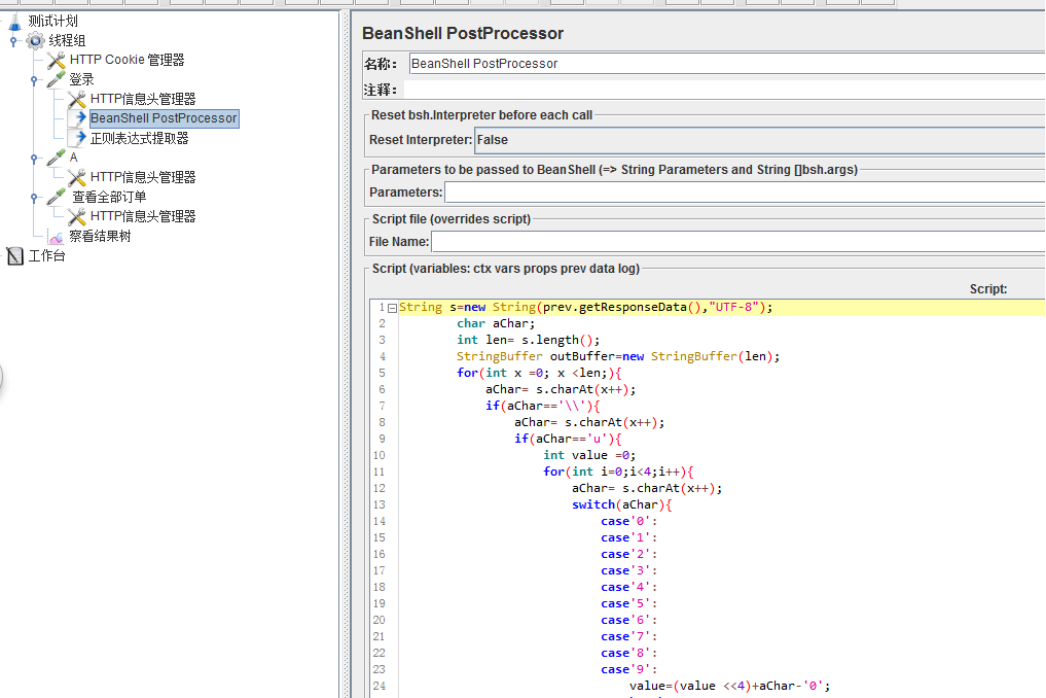Click the HTTP Cookie 管理器 wrench icon
This screenshot has height=698, width=1046.
(56, 61)
